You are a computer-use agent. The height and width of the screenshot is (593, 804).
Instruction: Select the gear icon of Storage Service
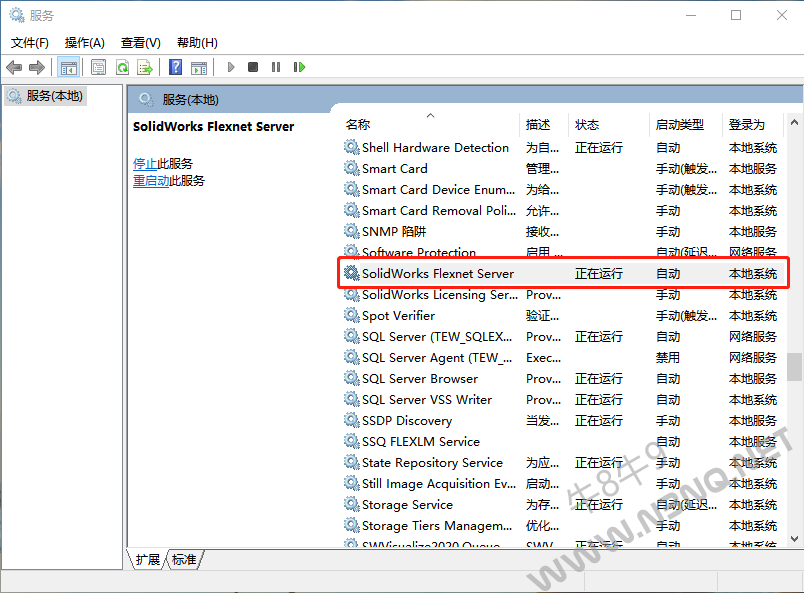pyautogui.click(x=351, y=505)
